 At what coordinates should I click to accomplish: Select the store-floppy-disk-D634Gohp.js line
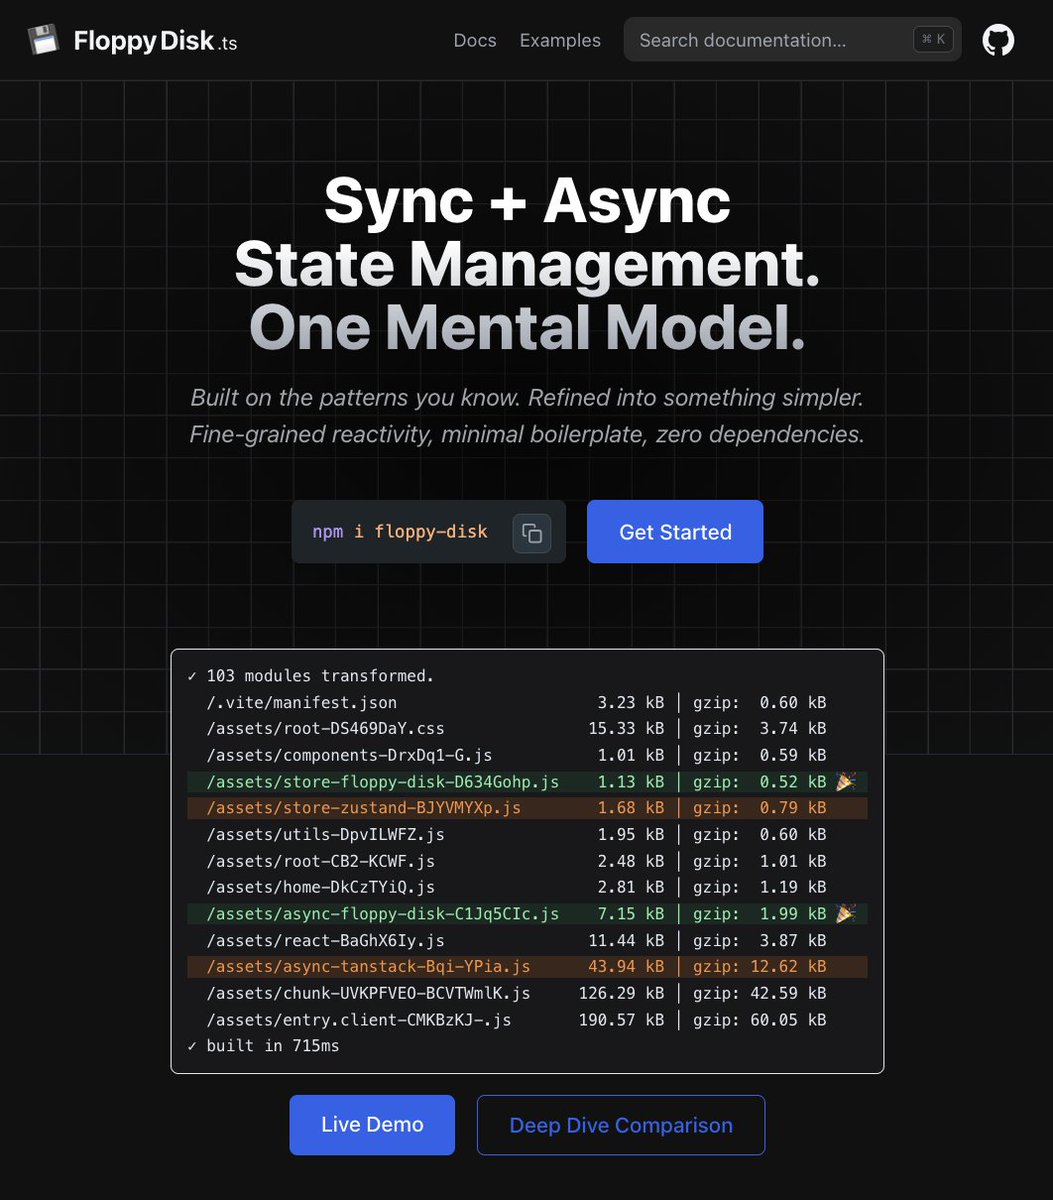[527, 781]
